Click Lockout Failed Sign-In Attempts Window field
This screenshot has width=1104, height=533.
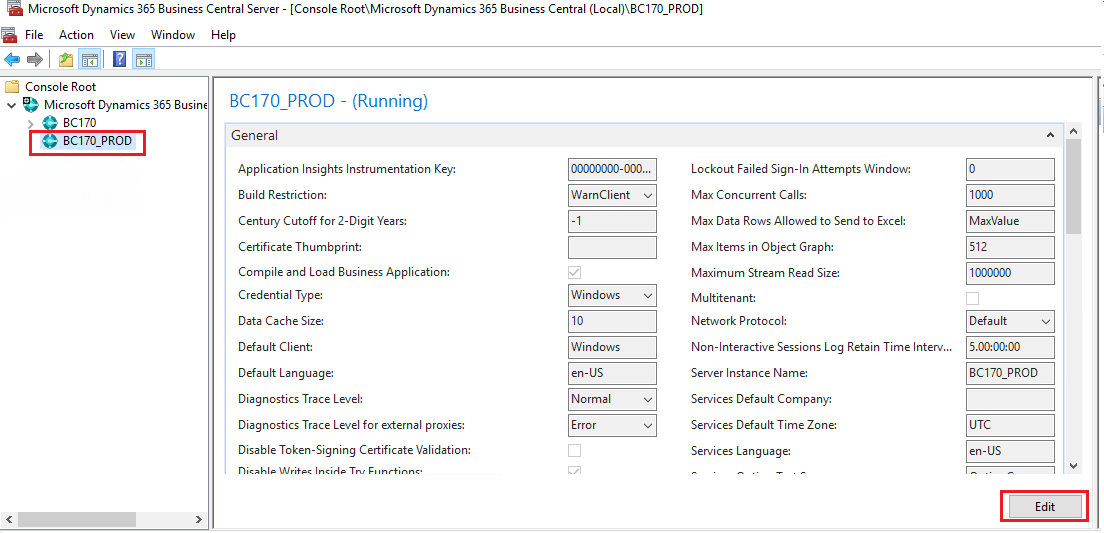coord(1010,169)
